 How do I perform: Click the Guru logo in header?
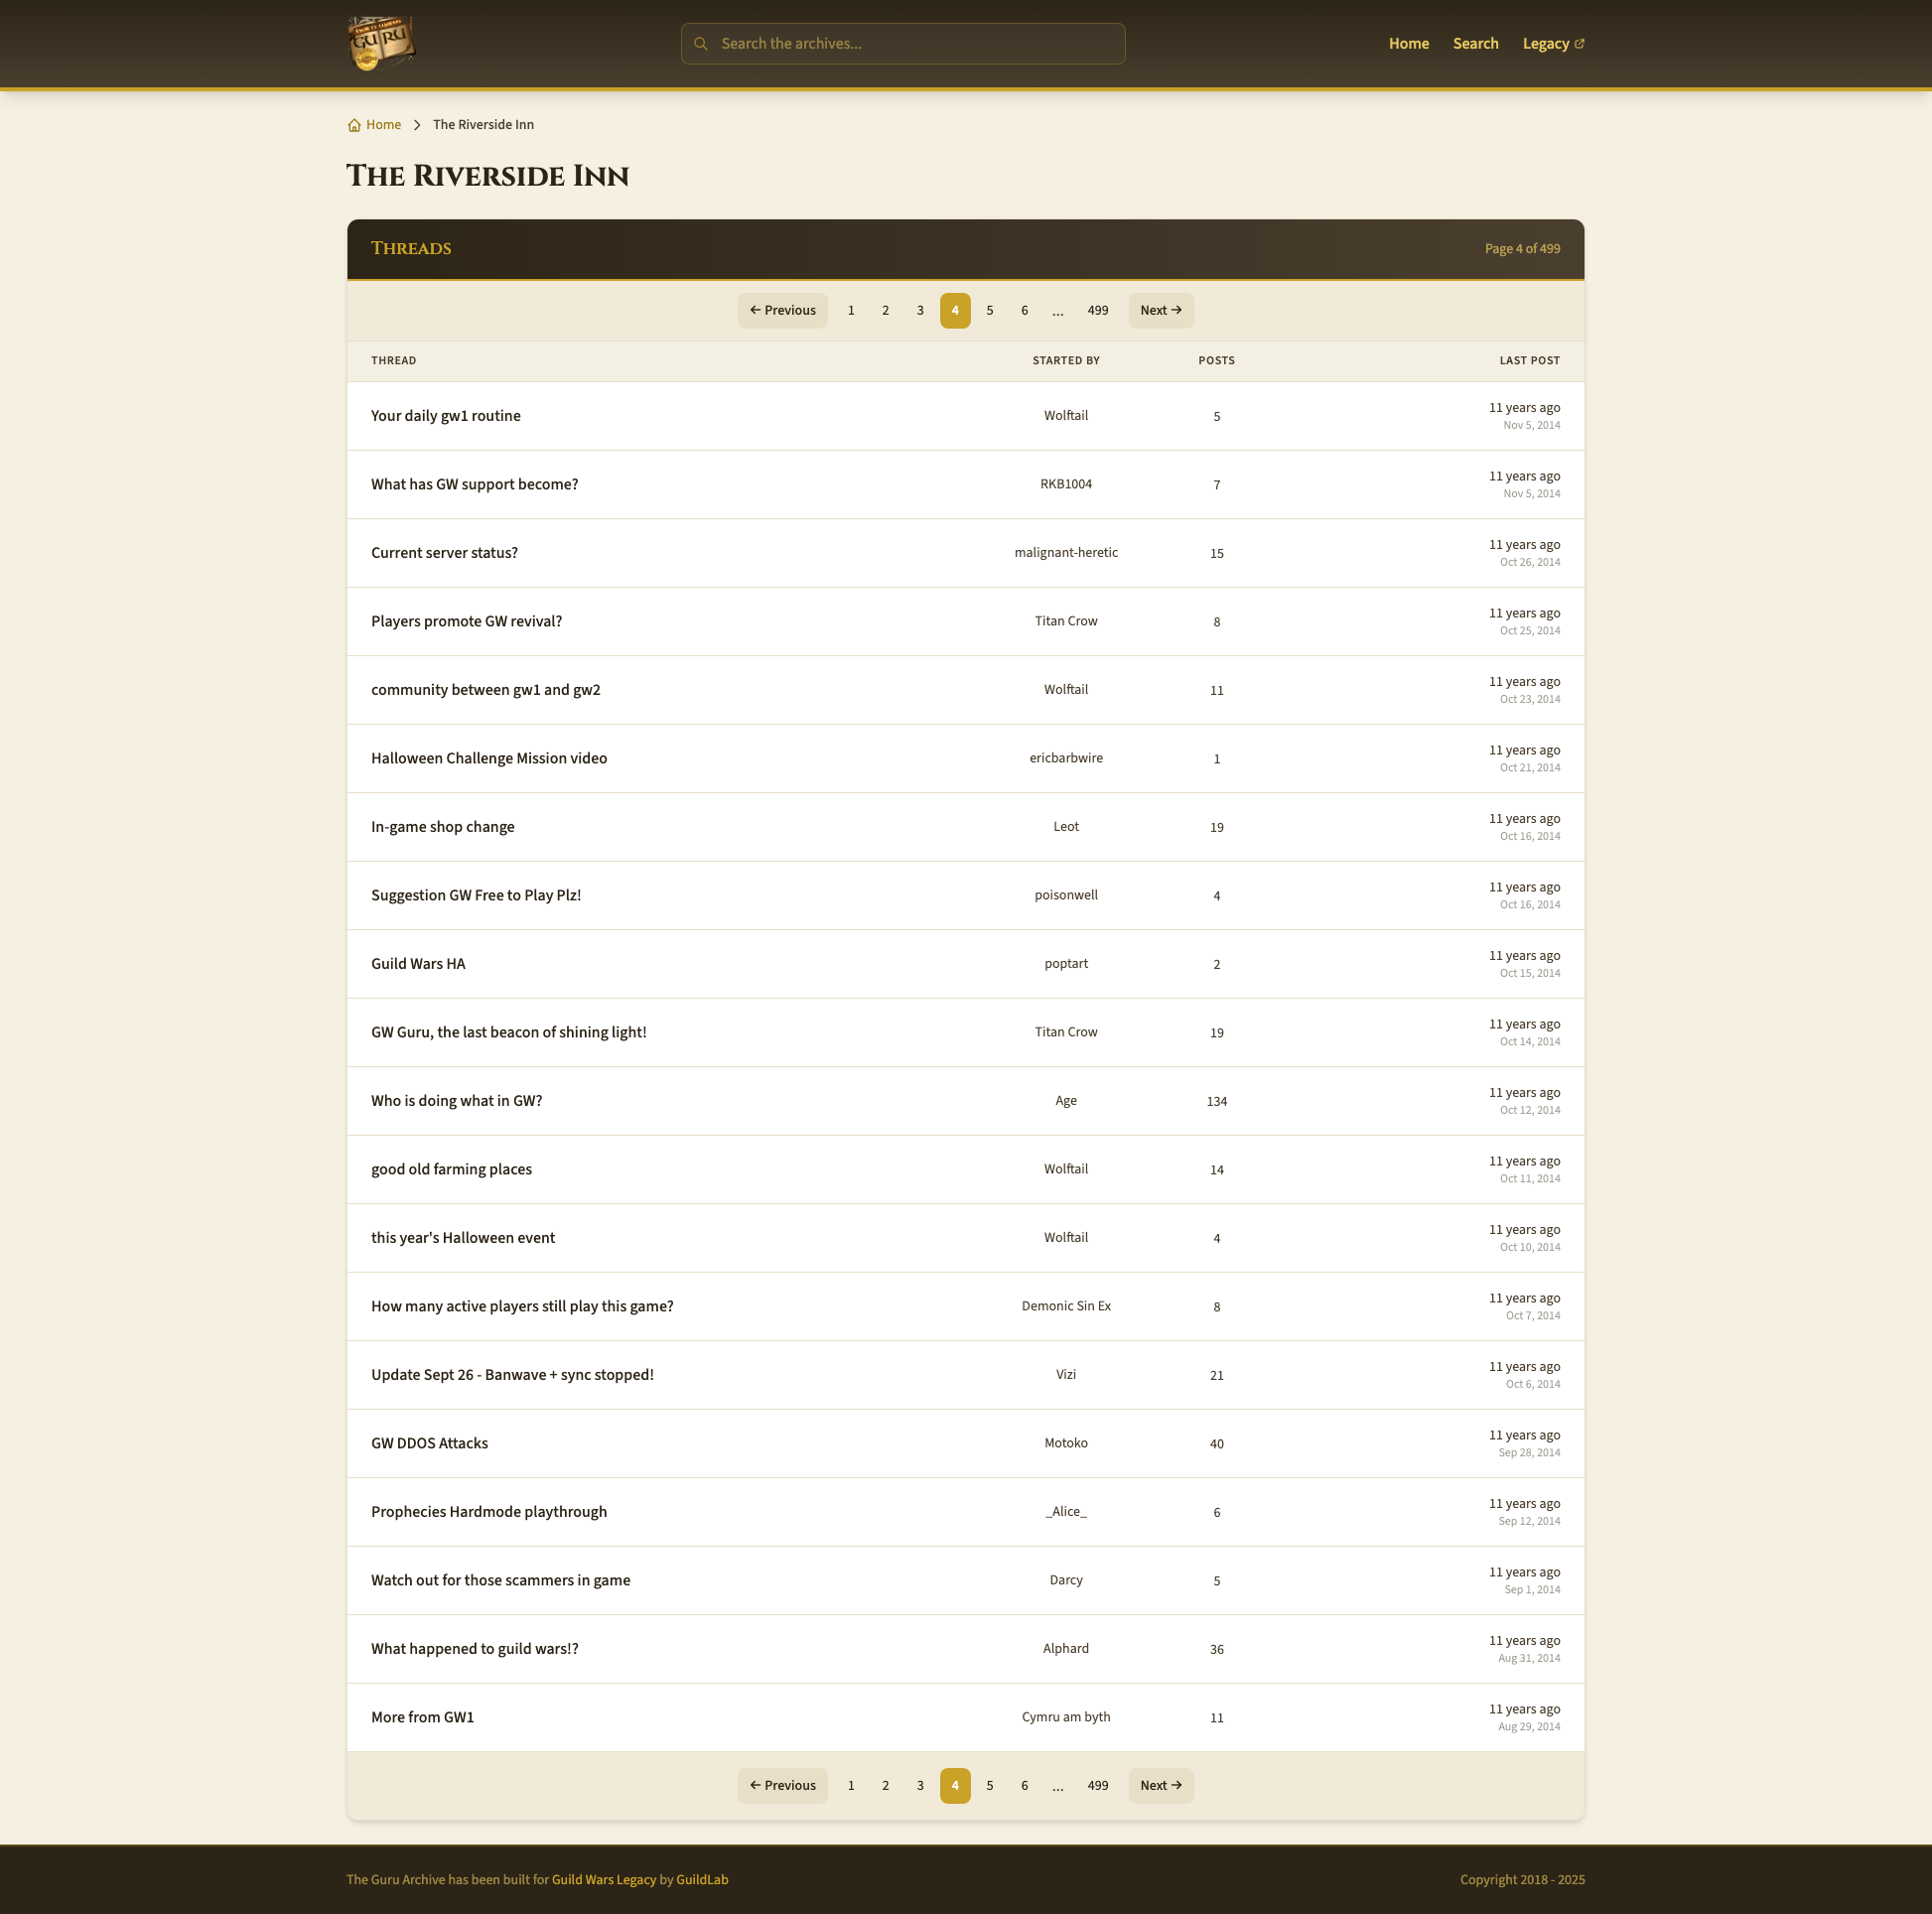(380, 44)
